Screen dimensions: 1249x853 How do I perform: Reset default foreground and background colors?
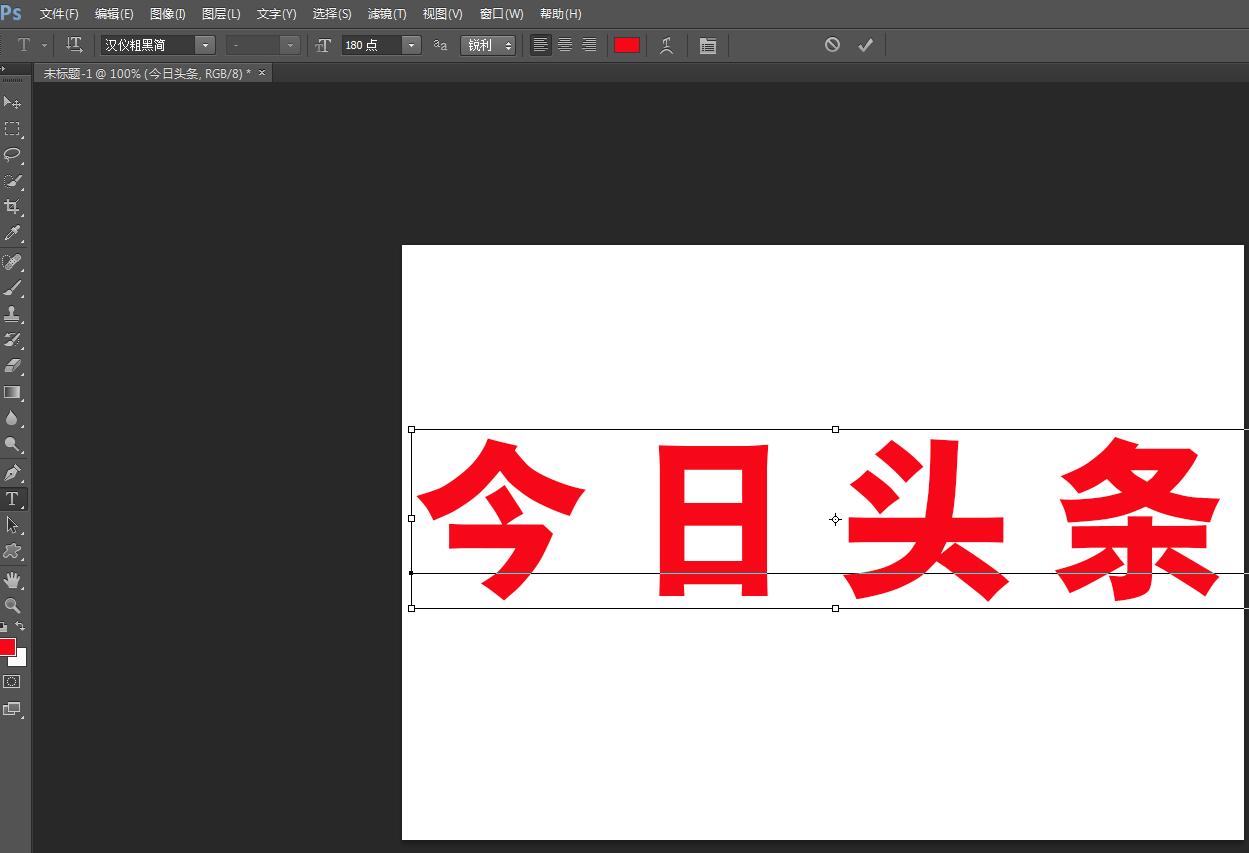coord(4,626)
